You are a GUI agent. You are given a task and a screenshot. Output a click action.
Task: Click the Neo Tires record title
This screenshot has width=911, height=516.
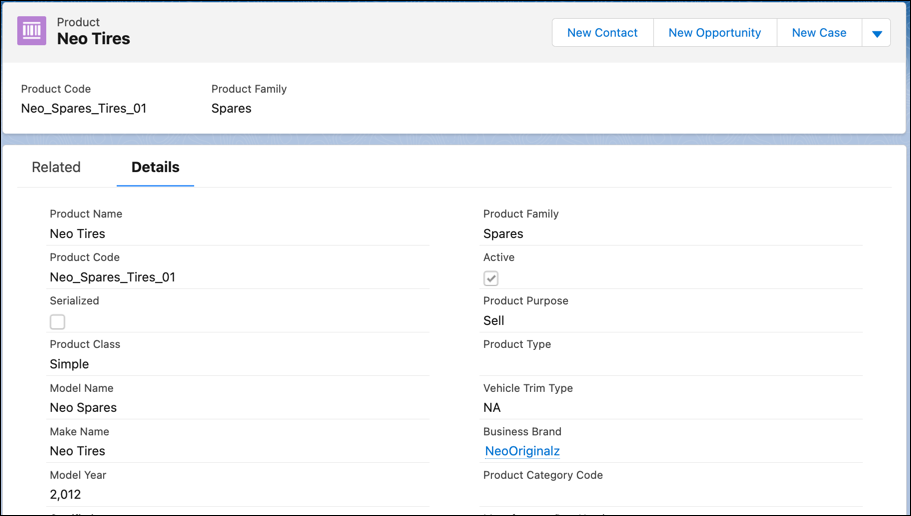pos(94,39)
